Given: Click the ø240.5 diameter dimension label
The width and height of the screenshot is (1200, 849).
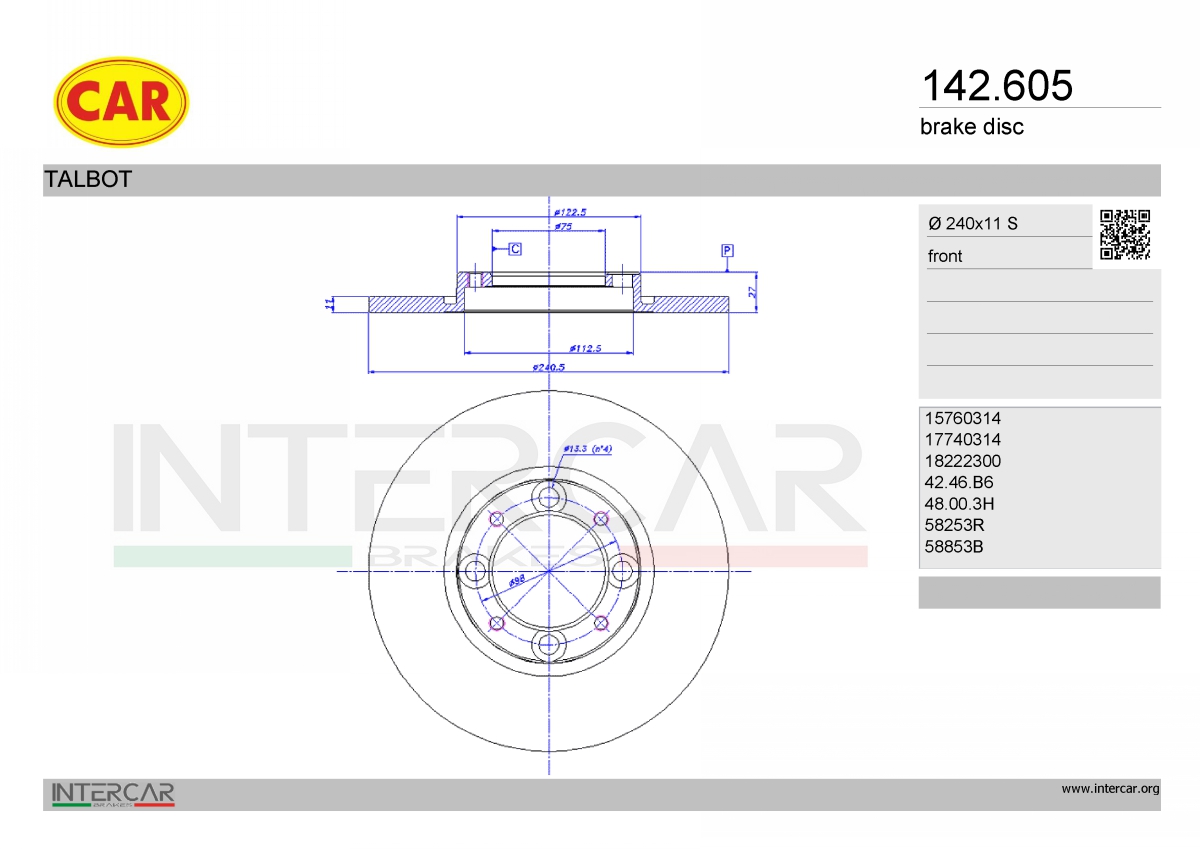Looking at the screenshot, I should 549,367.
